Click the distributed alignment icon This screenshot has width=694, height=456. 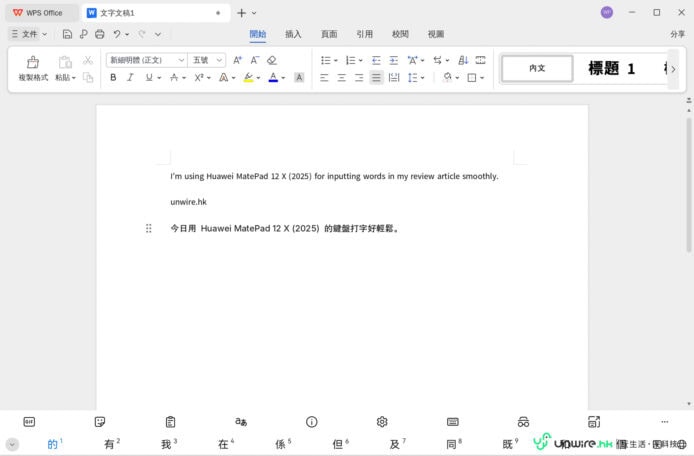click(x=393, y=78)
